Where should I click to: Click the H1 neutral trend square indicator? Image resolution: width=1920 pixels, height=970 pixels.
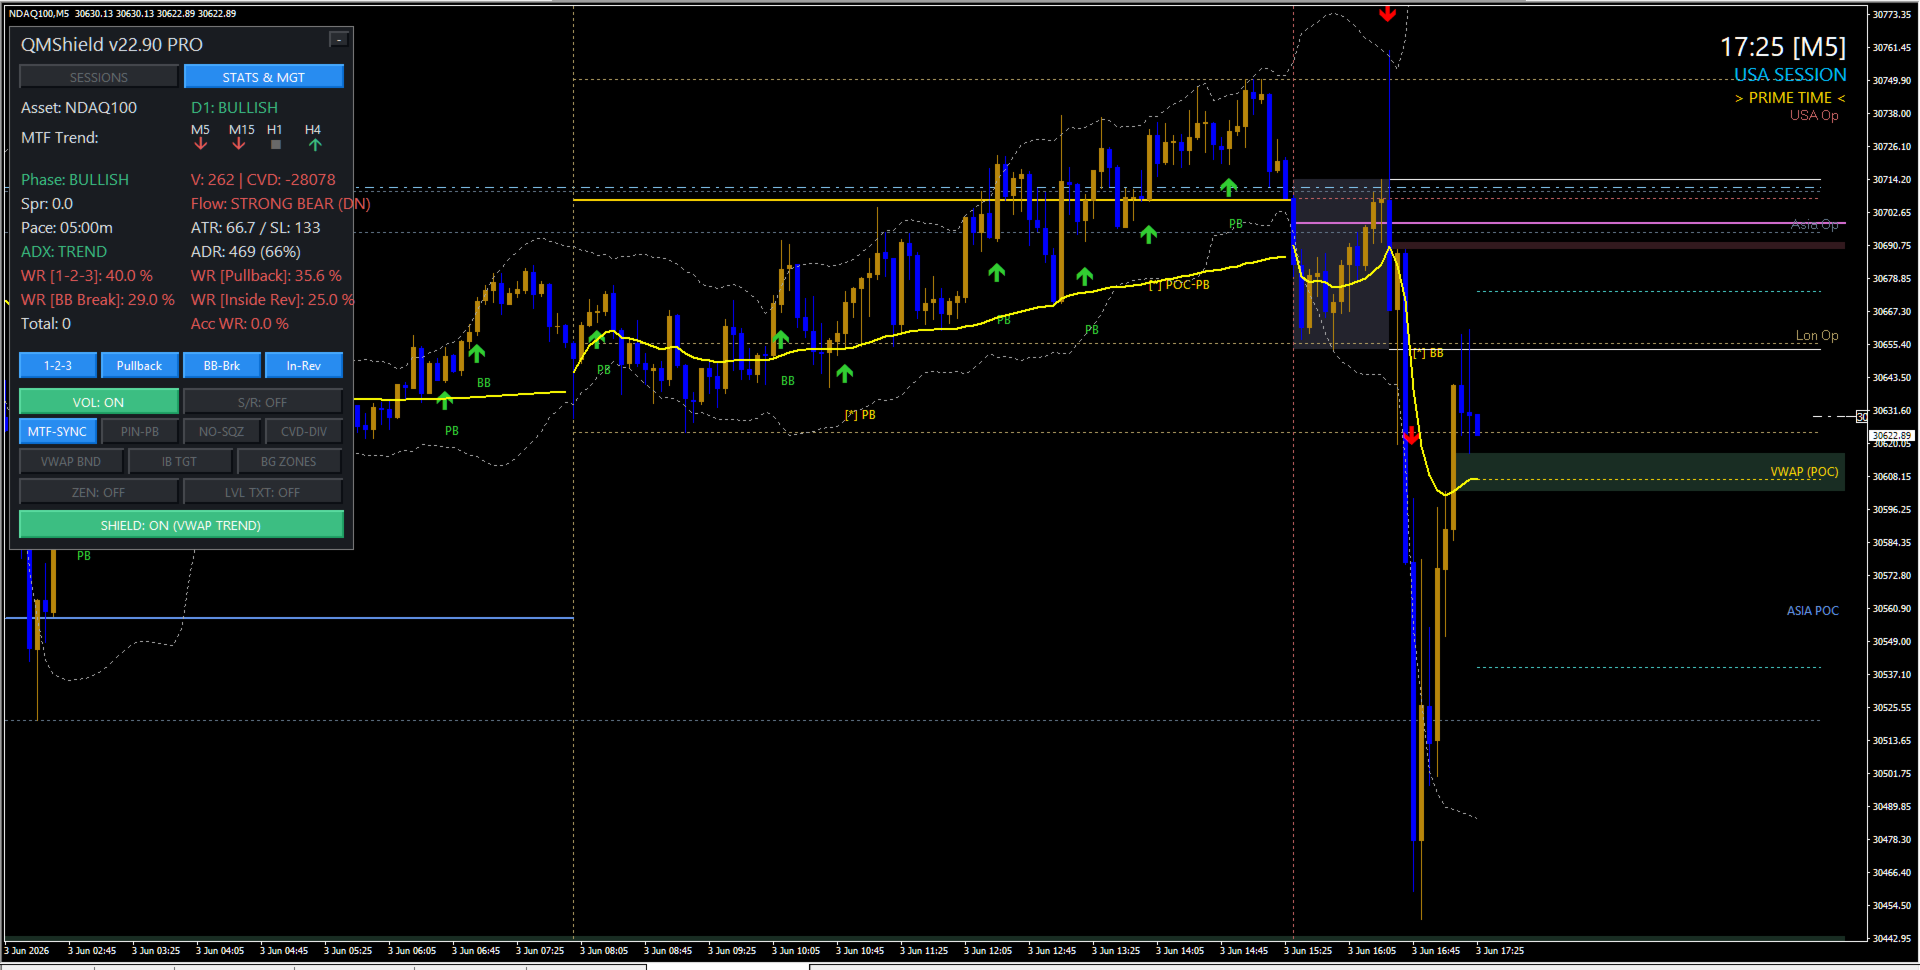pos(276,145)
